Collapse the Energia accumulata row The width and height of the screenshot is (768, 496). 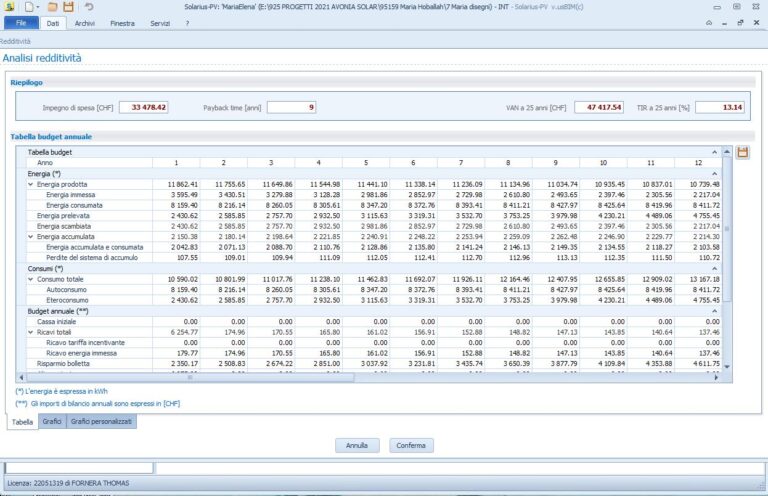31,237
